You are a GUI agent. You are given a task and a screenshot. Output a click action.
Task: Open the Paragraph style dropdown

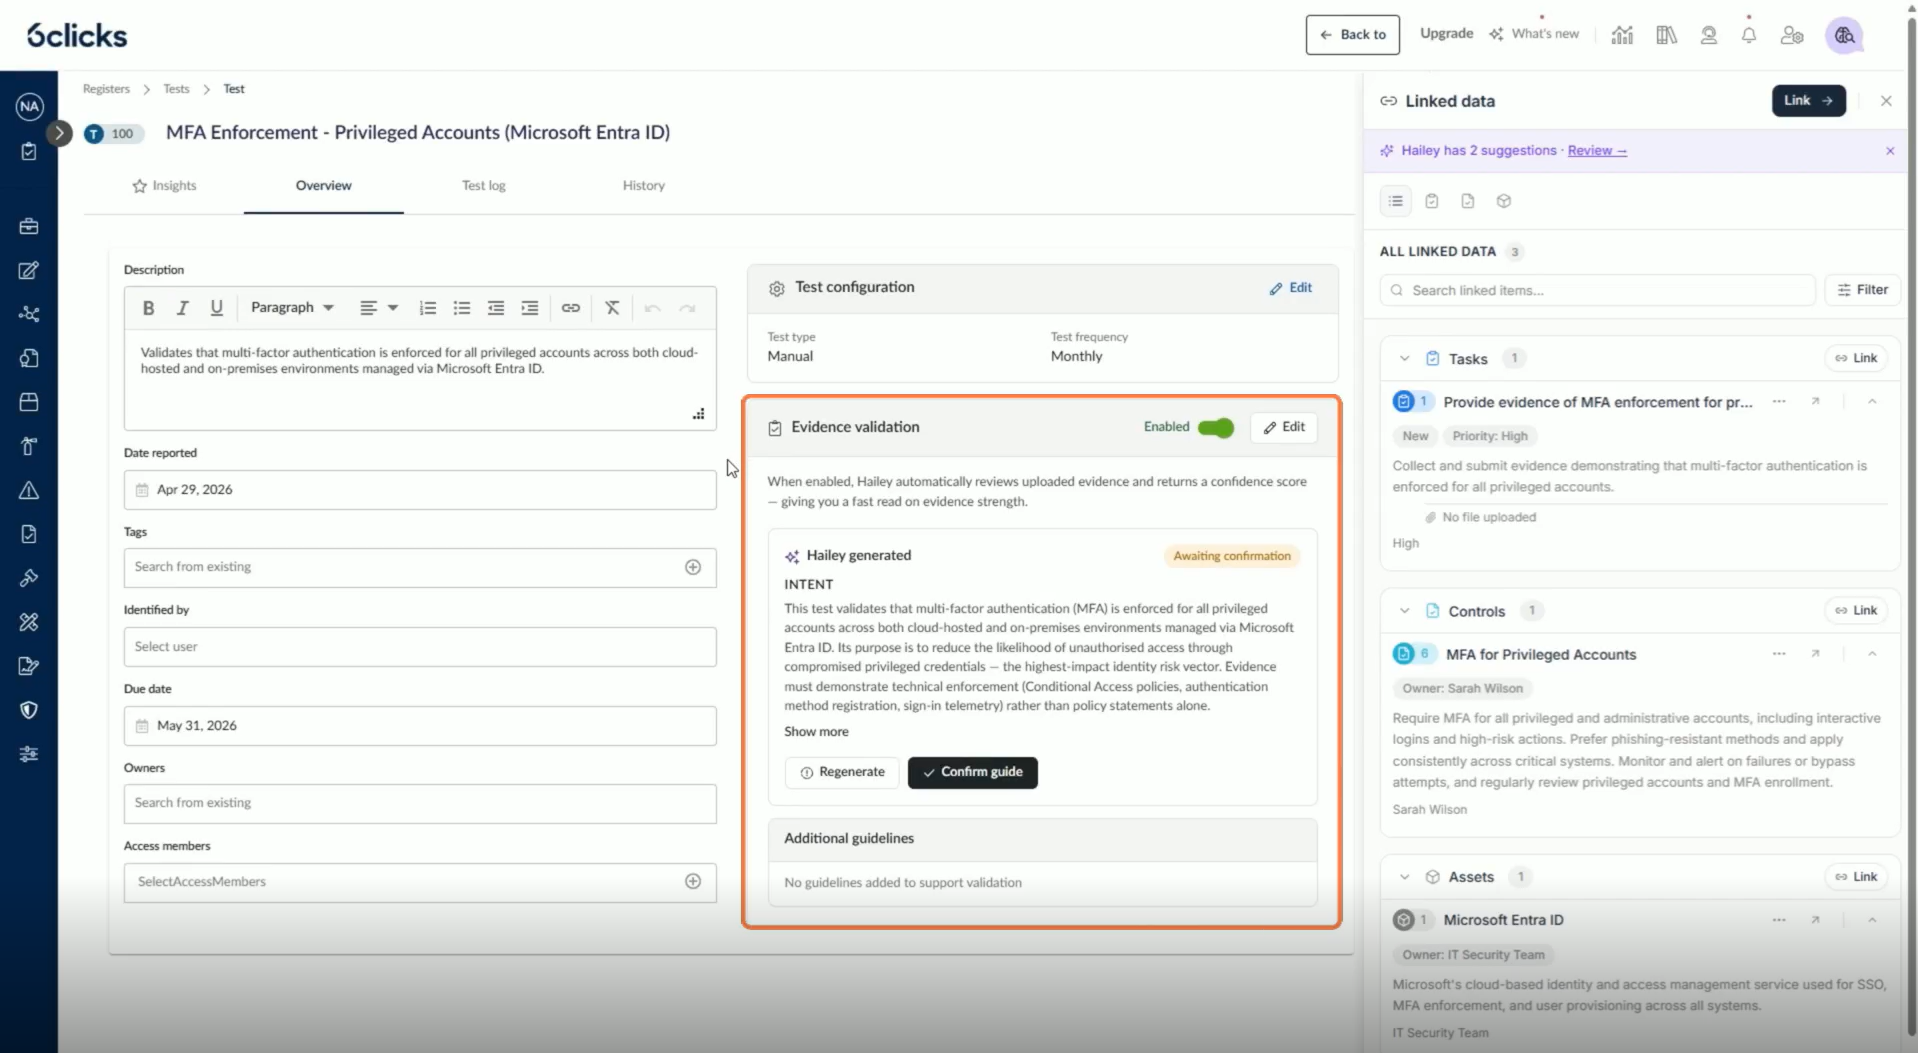coord(292,308)
